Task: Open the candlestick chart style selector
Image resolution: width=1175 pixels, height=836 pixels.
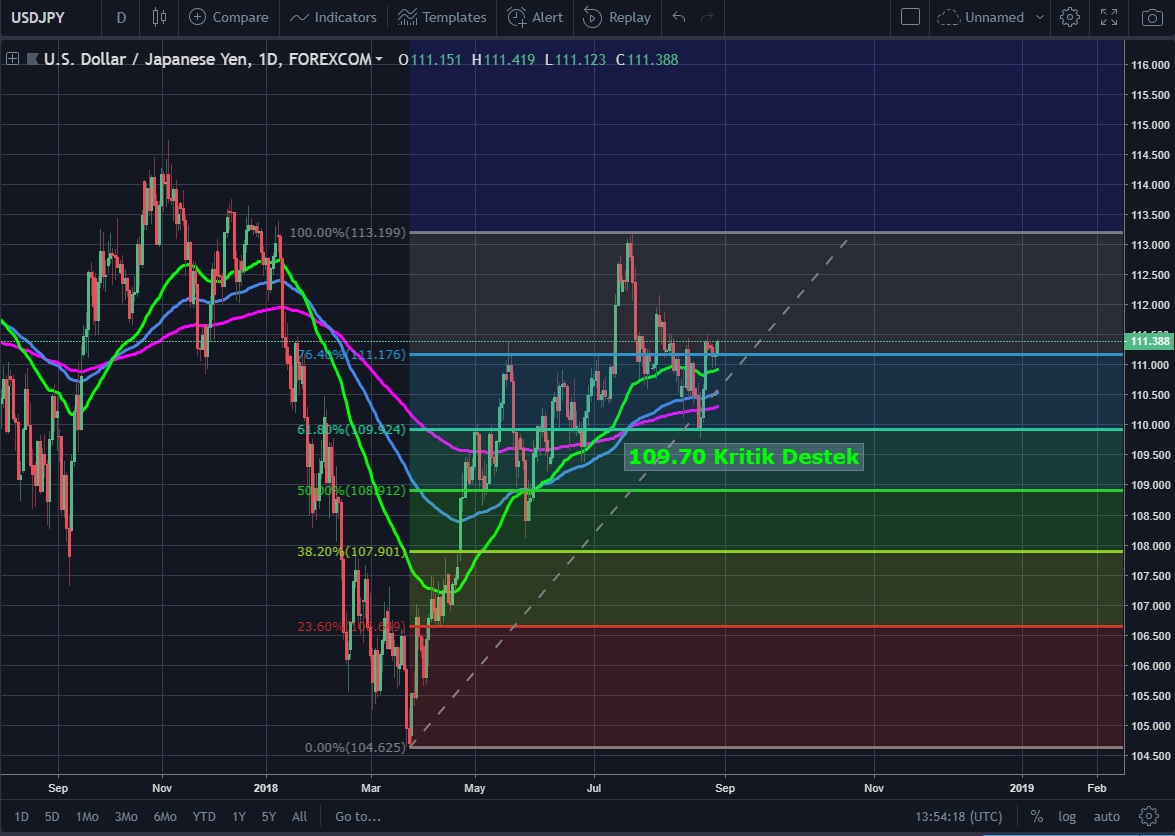Action: (x=159, y=17)
